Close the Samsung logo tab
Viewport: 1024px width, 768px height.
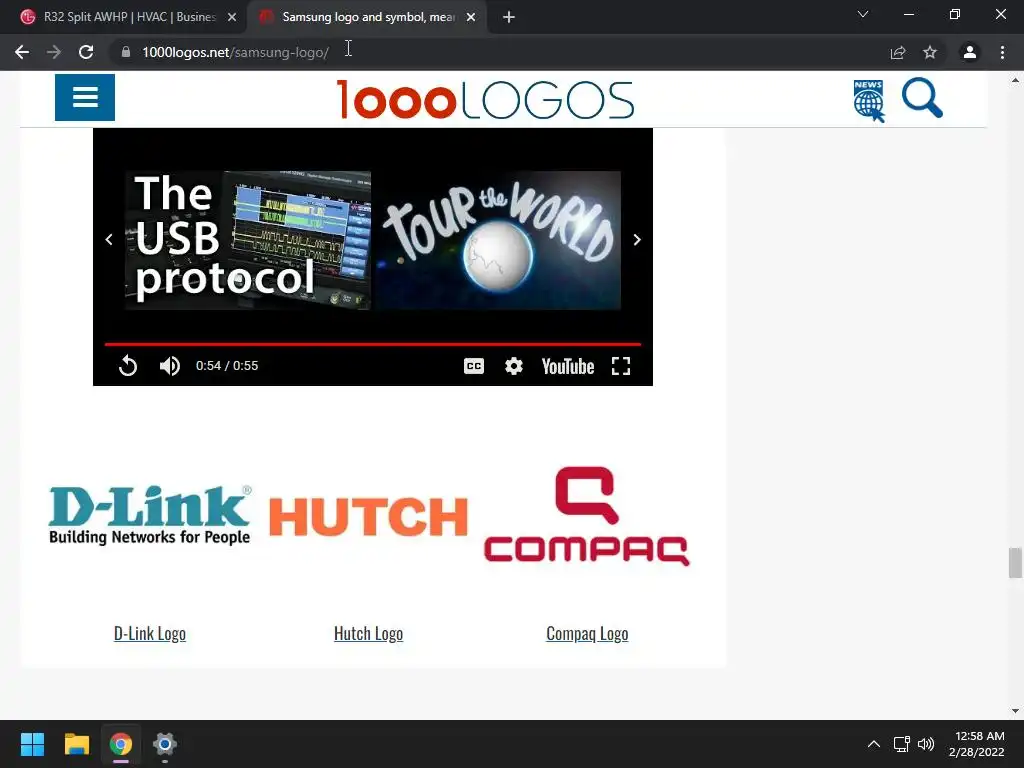(471, 18)
